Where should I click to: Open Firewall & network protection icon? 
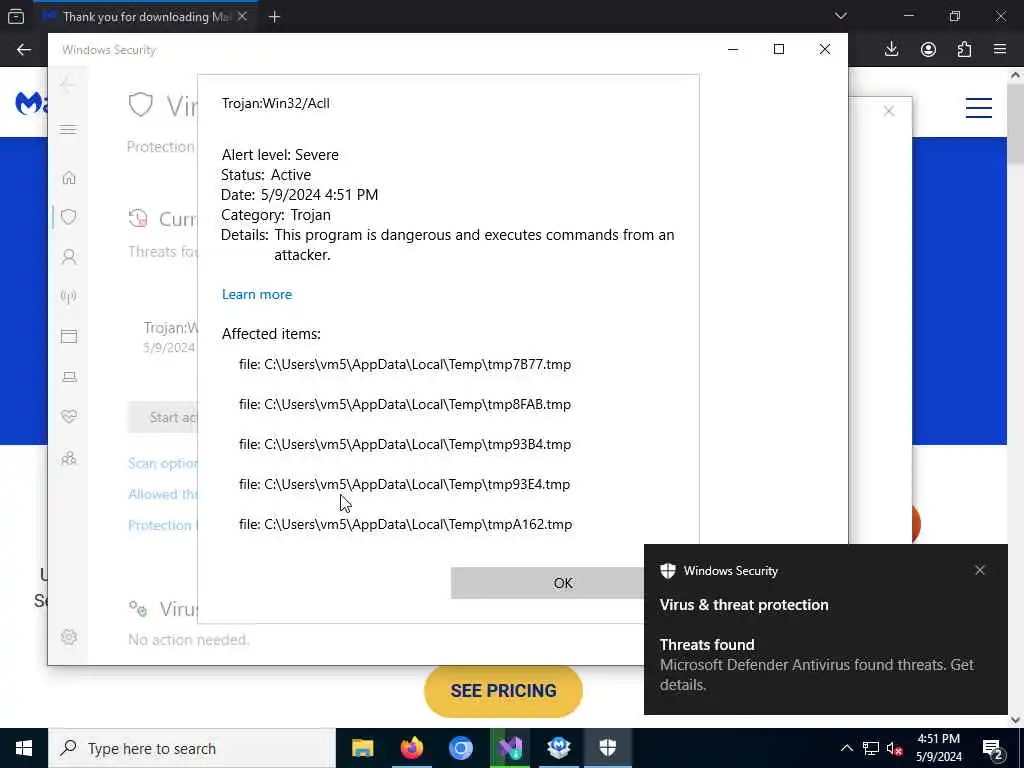69,296
